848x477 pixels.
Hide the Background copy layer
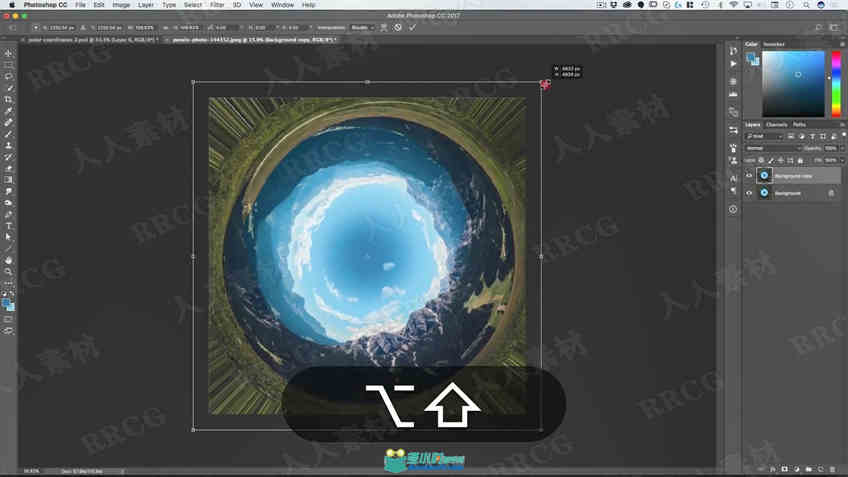(x=749, y=175)
